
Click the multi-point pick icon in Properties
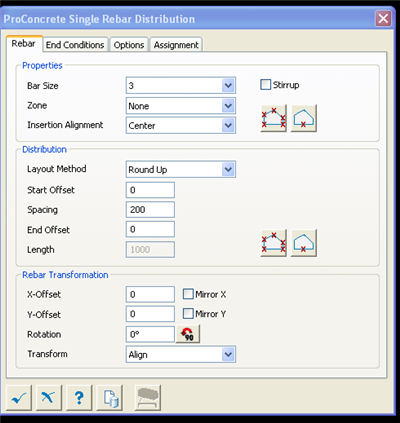(x=274, y=118)
